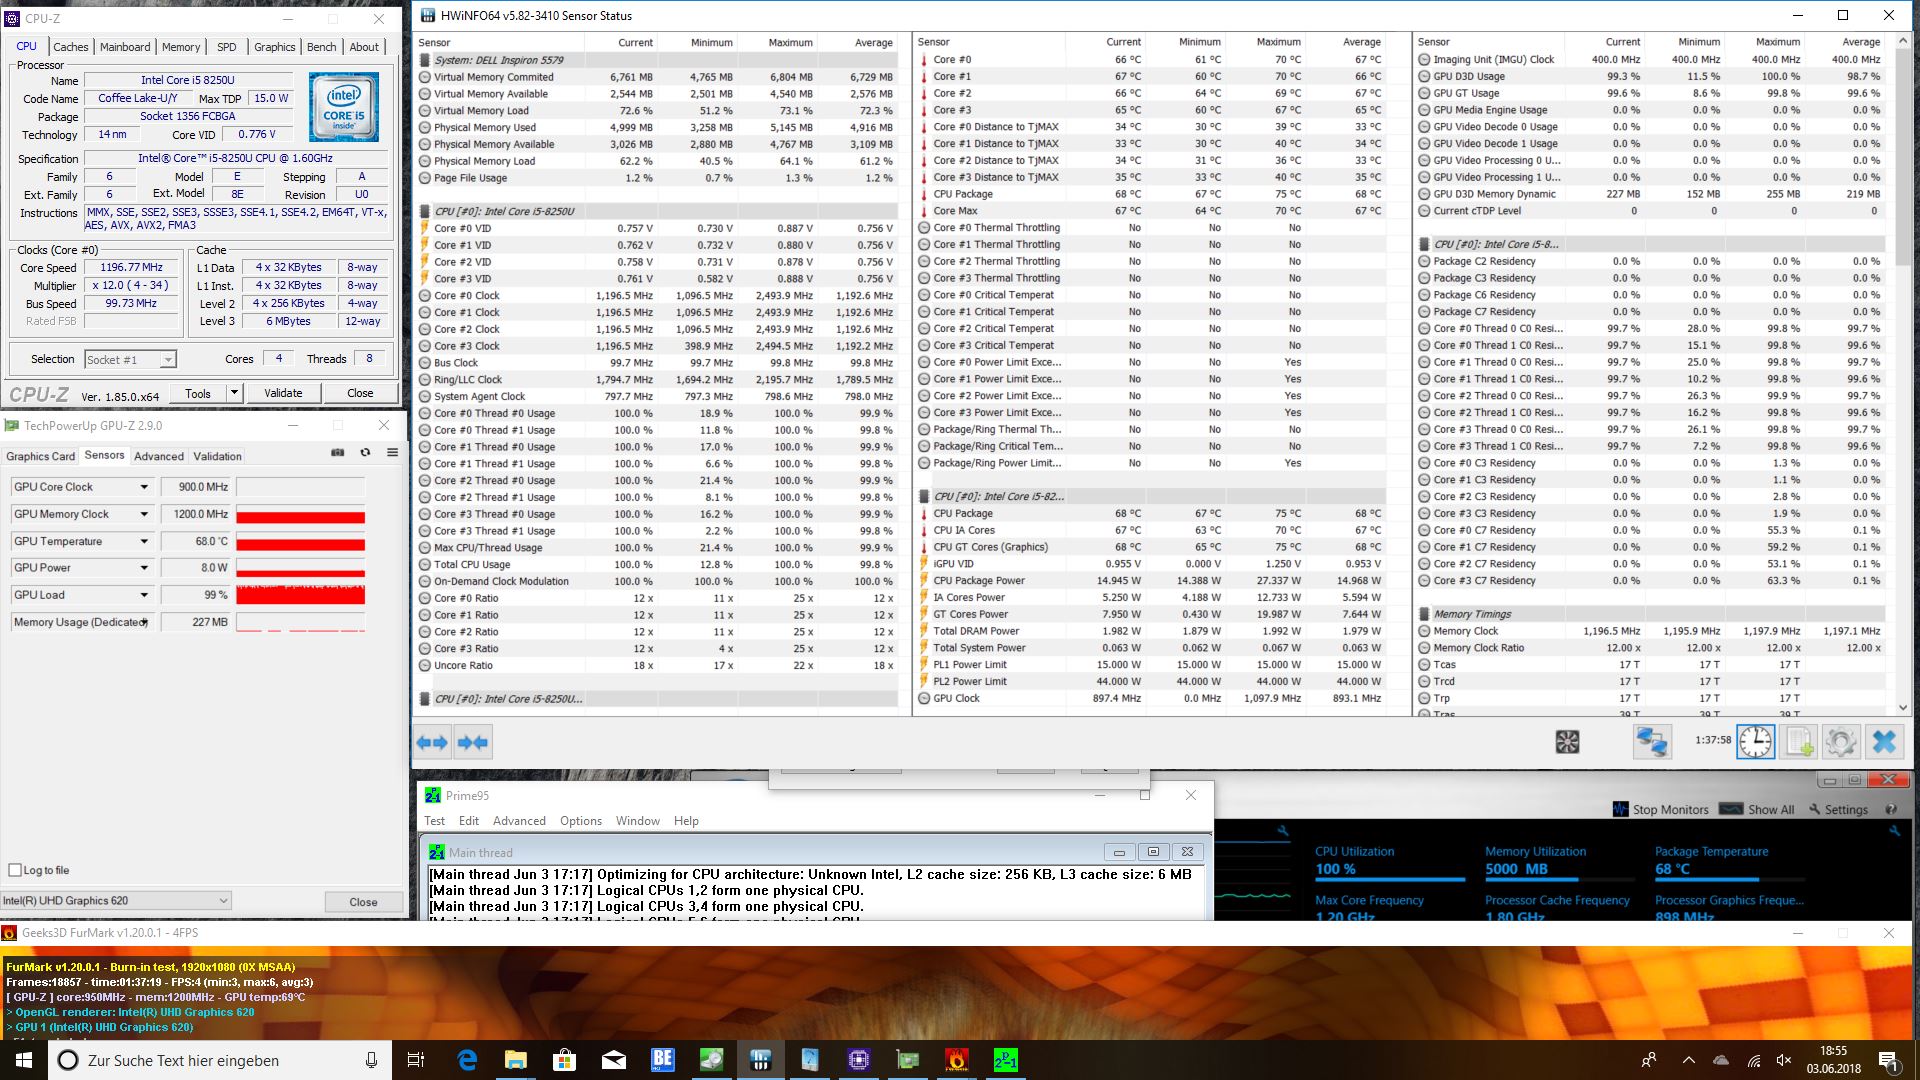
Task: Open volume control in system tray
Action: [1784, 1060]
